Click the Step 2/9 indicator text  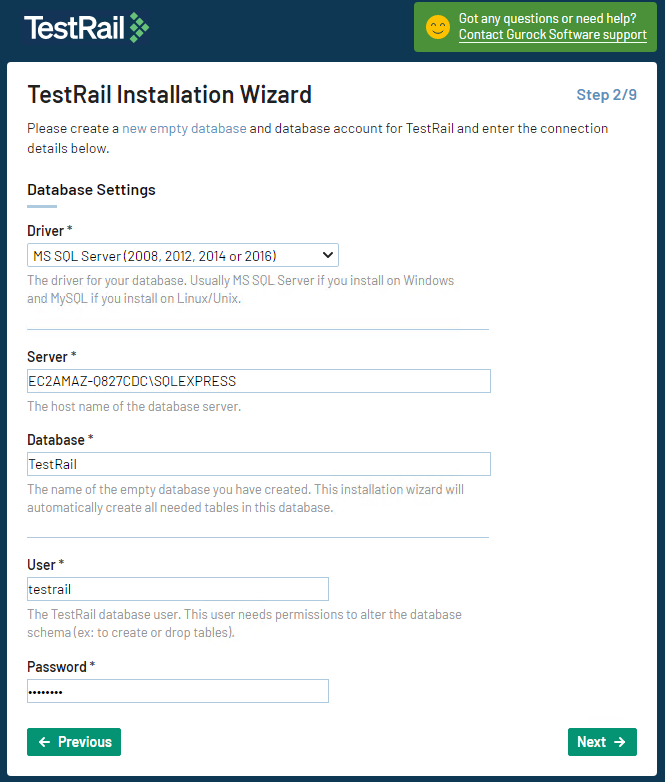(x=606, y=95)
